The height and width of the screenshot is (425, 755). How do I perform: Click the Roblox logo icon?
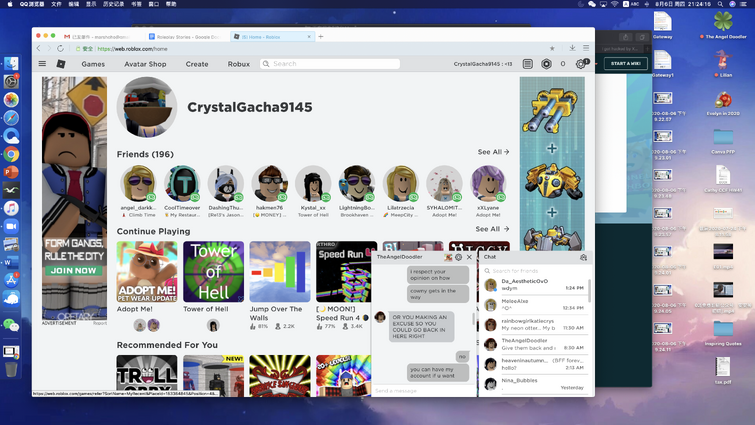(61, 64)
